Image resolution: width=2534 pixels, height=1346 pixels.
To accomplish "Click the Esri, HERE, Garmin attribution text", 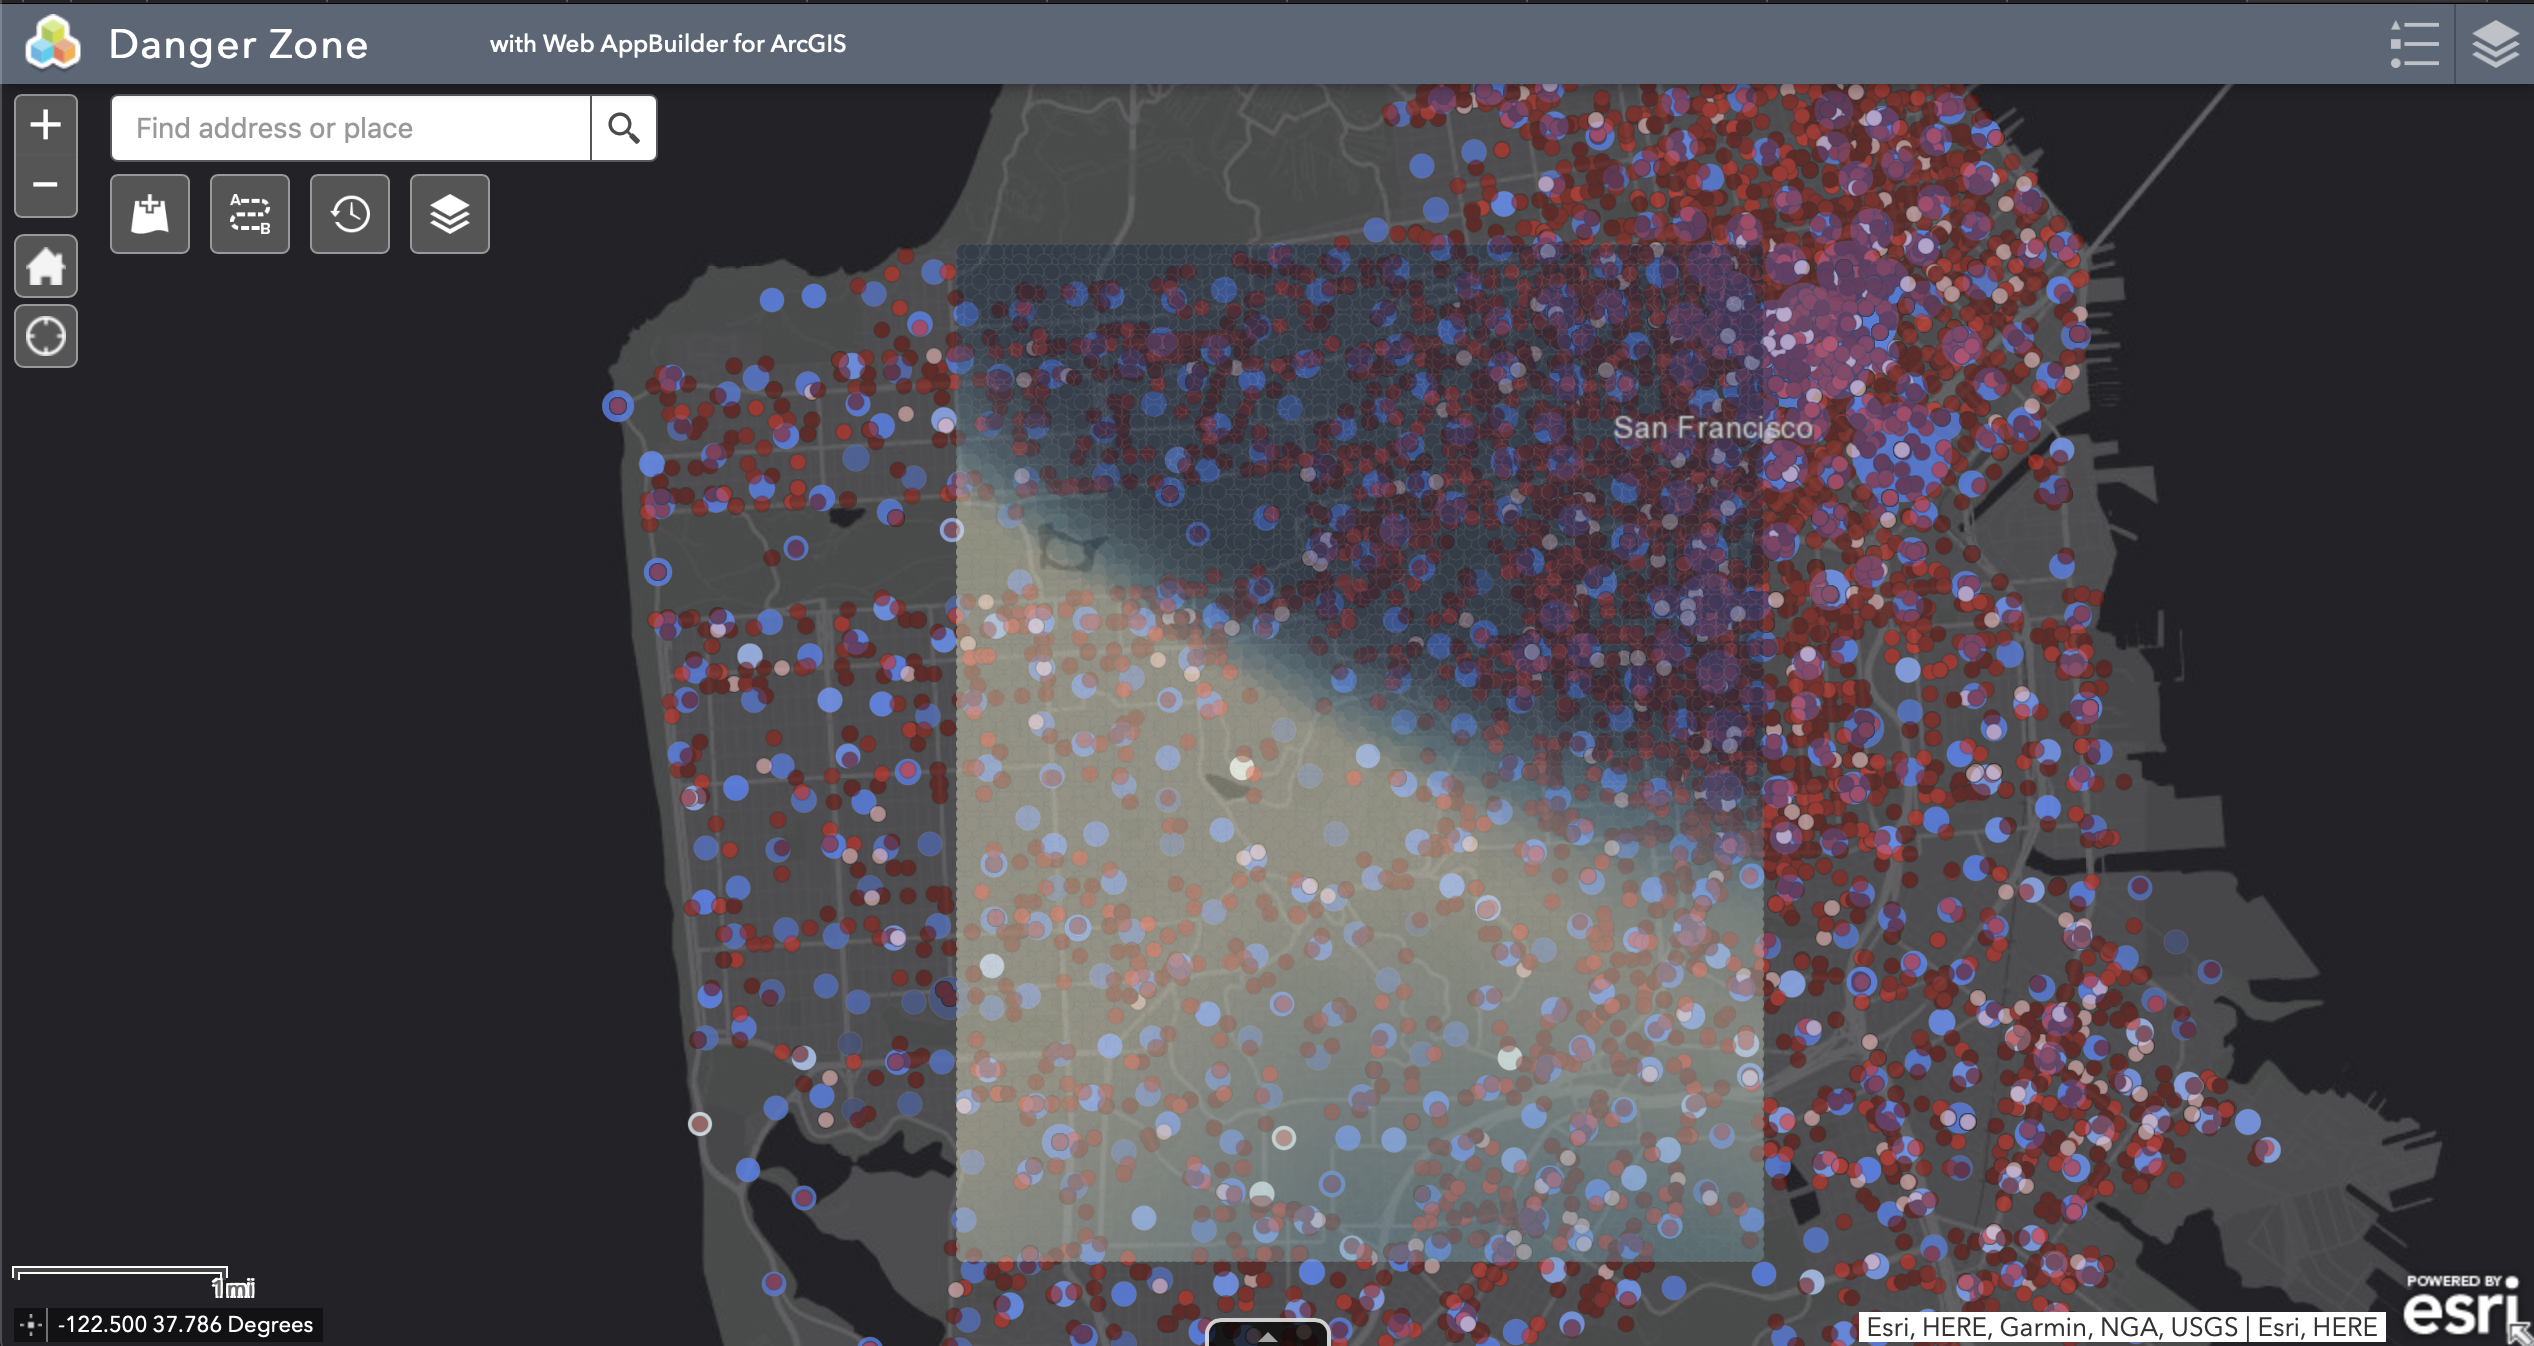I will (2121, 1327).
